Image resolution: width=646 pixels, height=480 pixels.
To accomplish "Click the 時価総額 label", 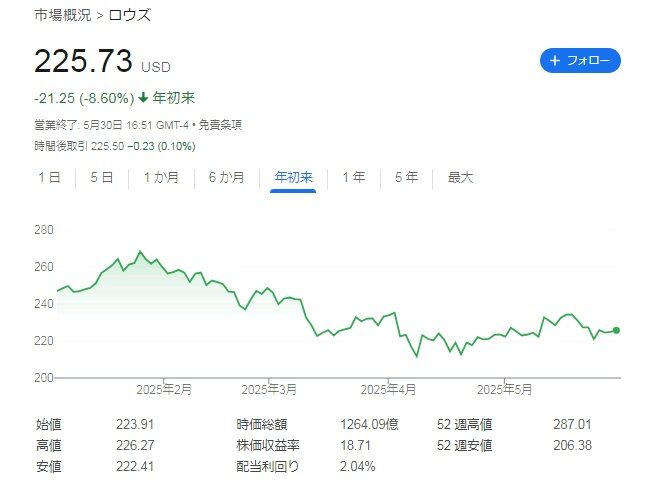I will pos(262,424).
